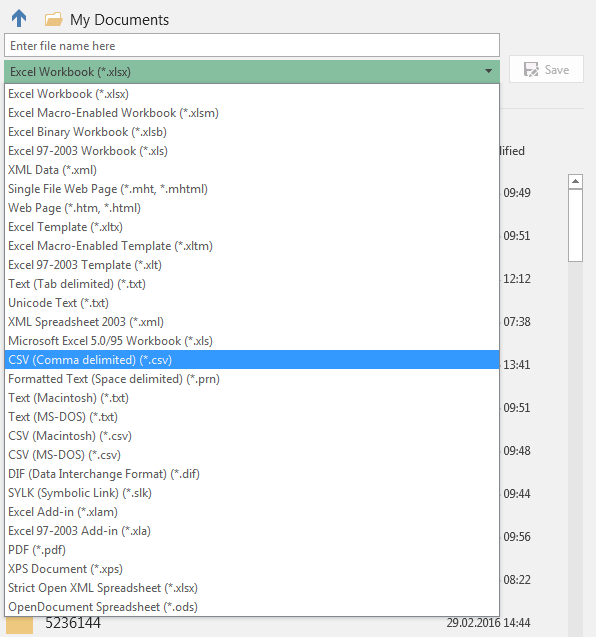Image resolution: width=596 pixels, height=637 pixels.
Task: Open the My Documents folder icon
Action: point(54,19)
